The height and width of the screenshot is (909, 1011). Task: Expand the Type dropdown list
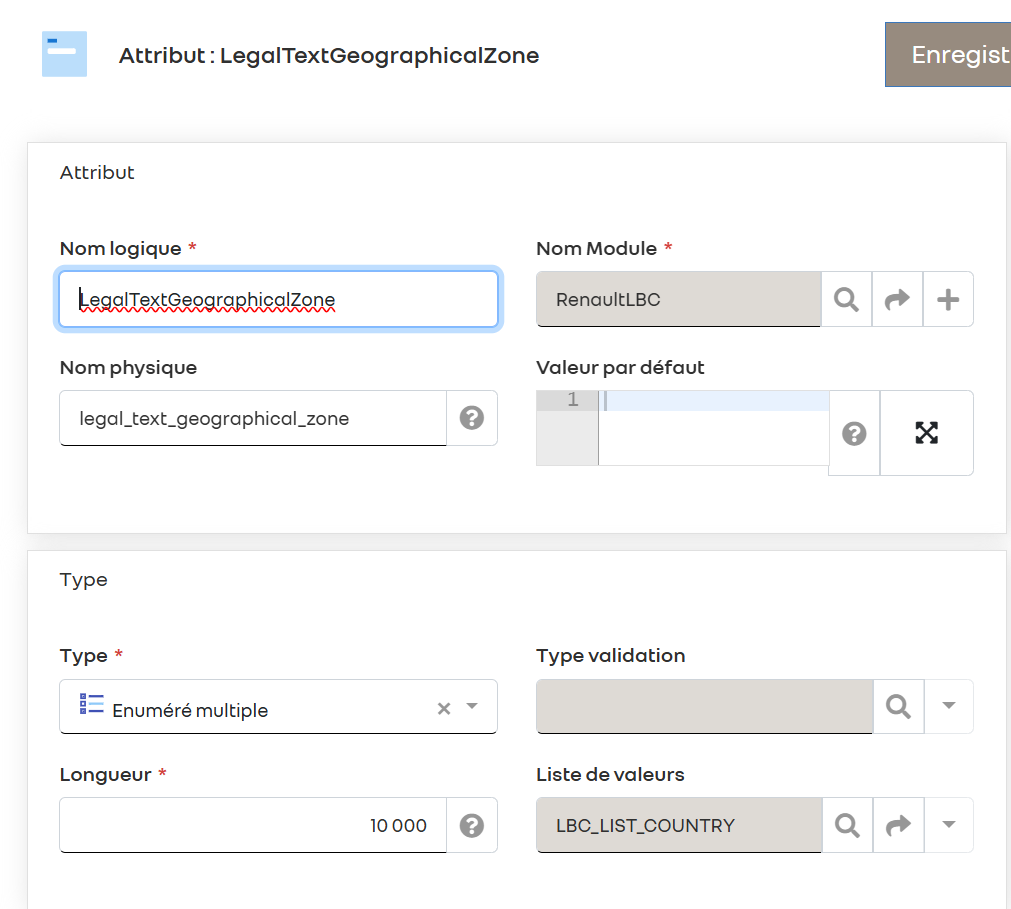[473, 707]
